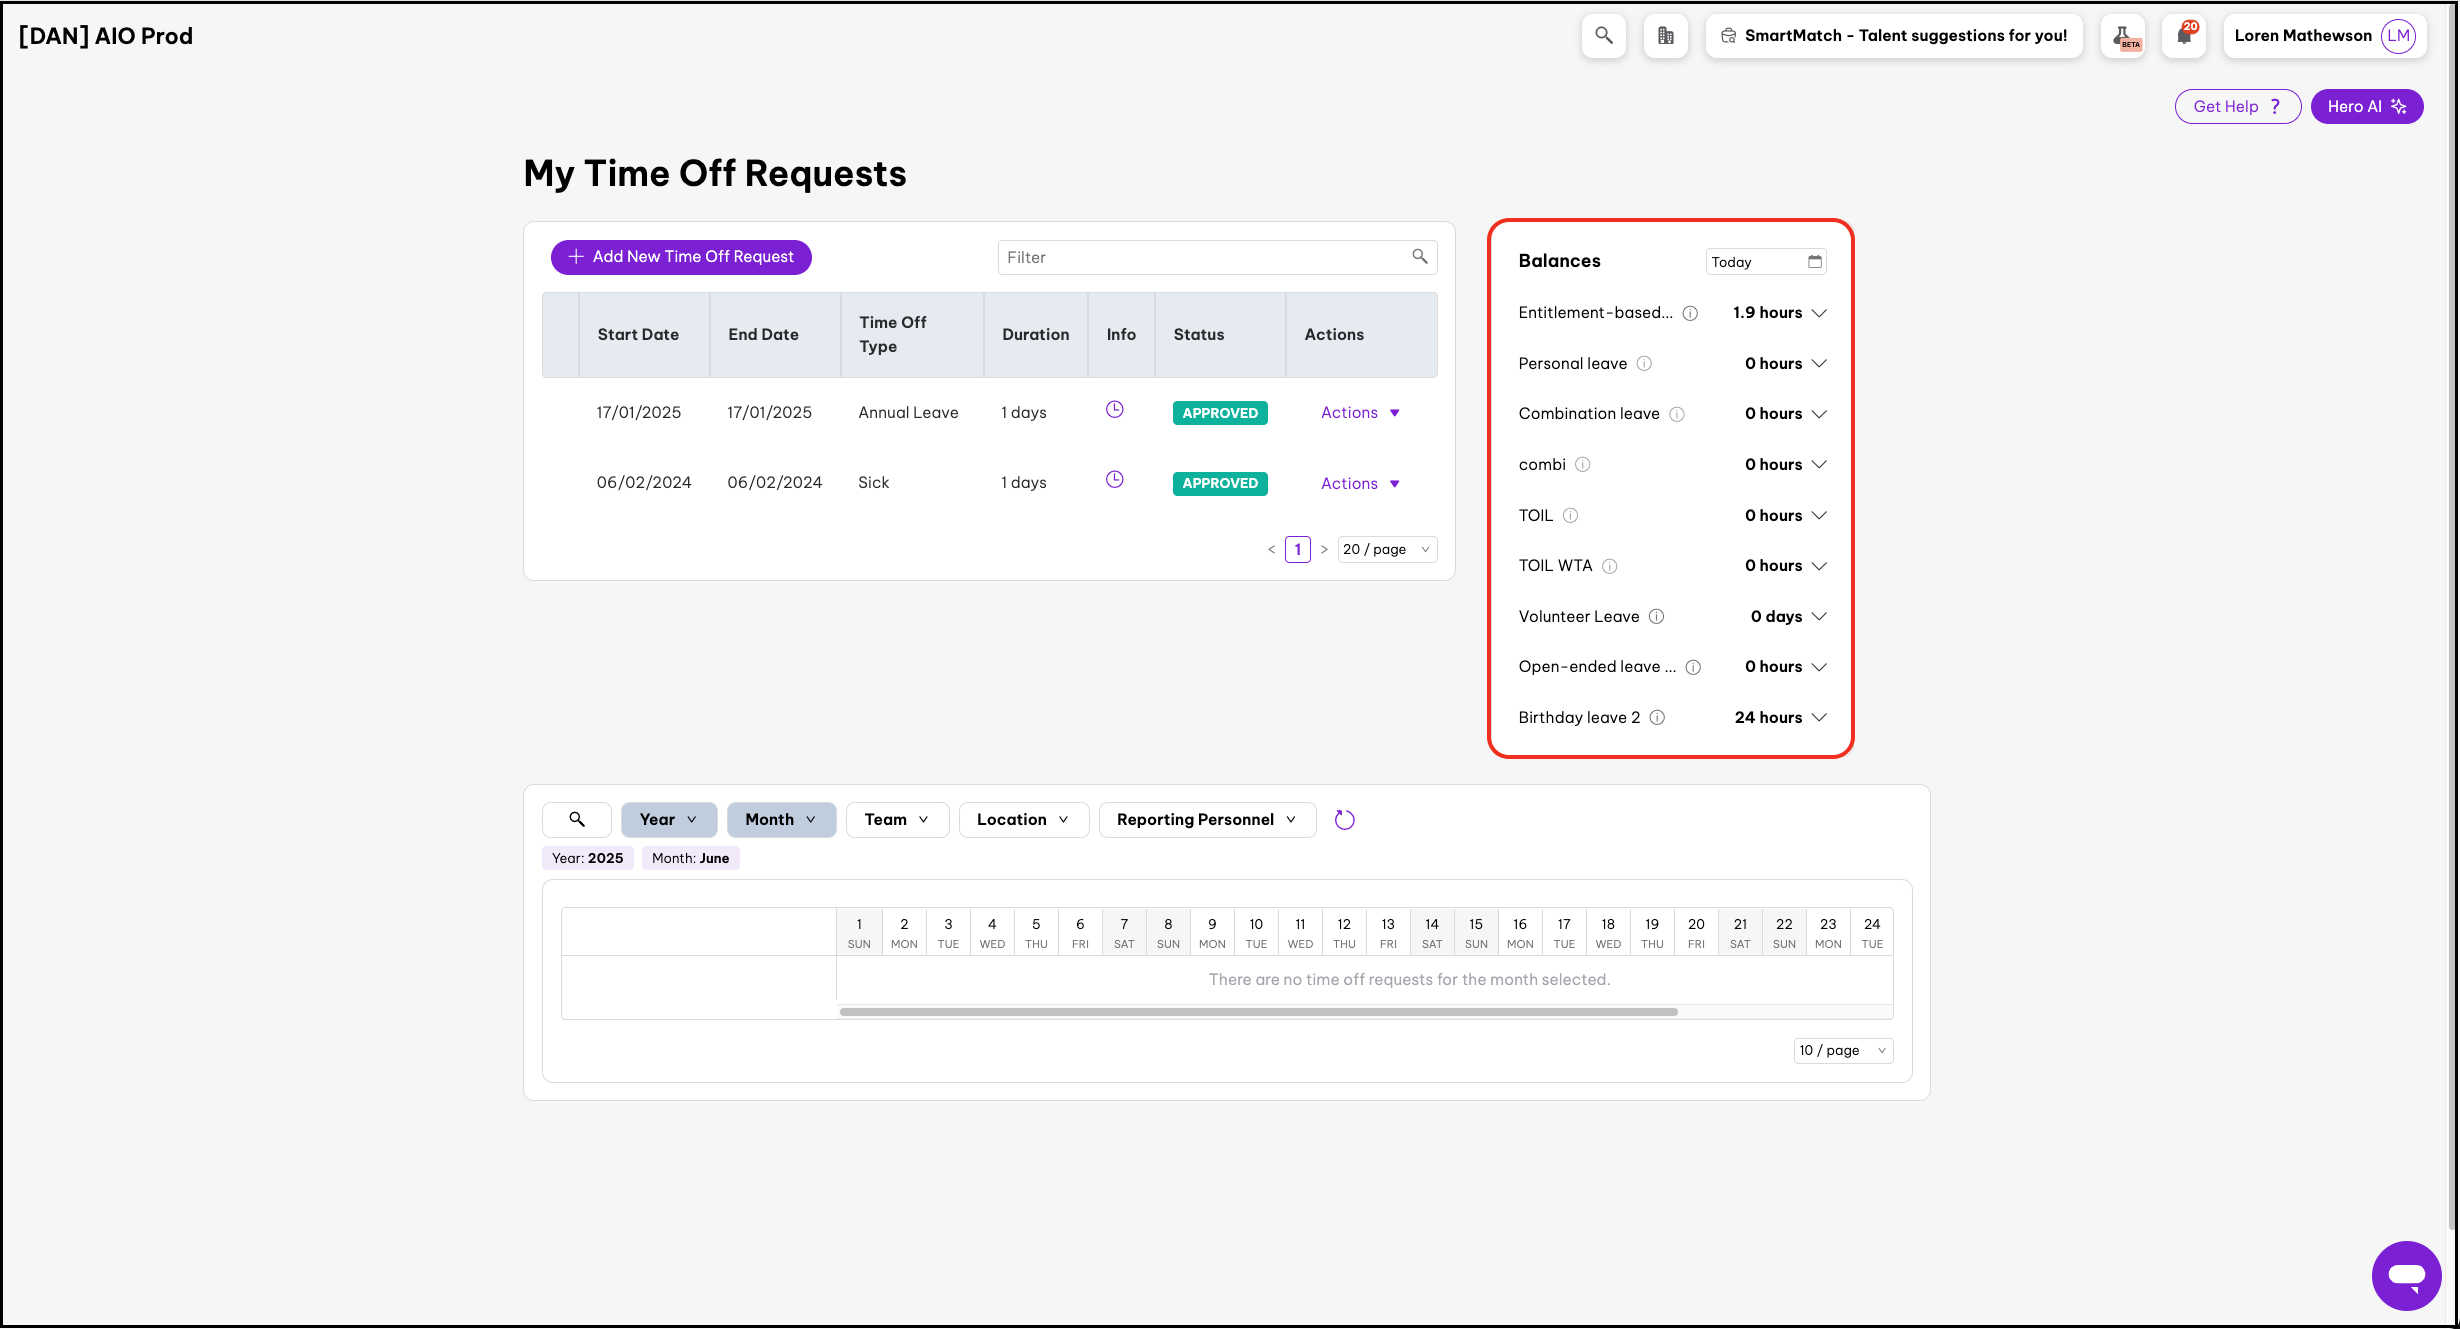The height and width of the screenshot is (1329, 2460).
Task: Click day 12 THU in calendar header
Action: [x=1343, y=933]
